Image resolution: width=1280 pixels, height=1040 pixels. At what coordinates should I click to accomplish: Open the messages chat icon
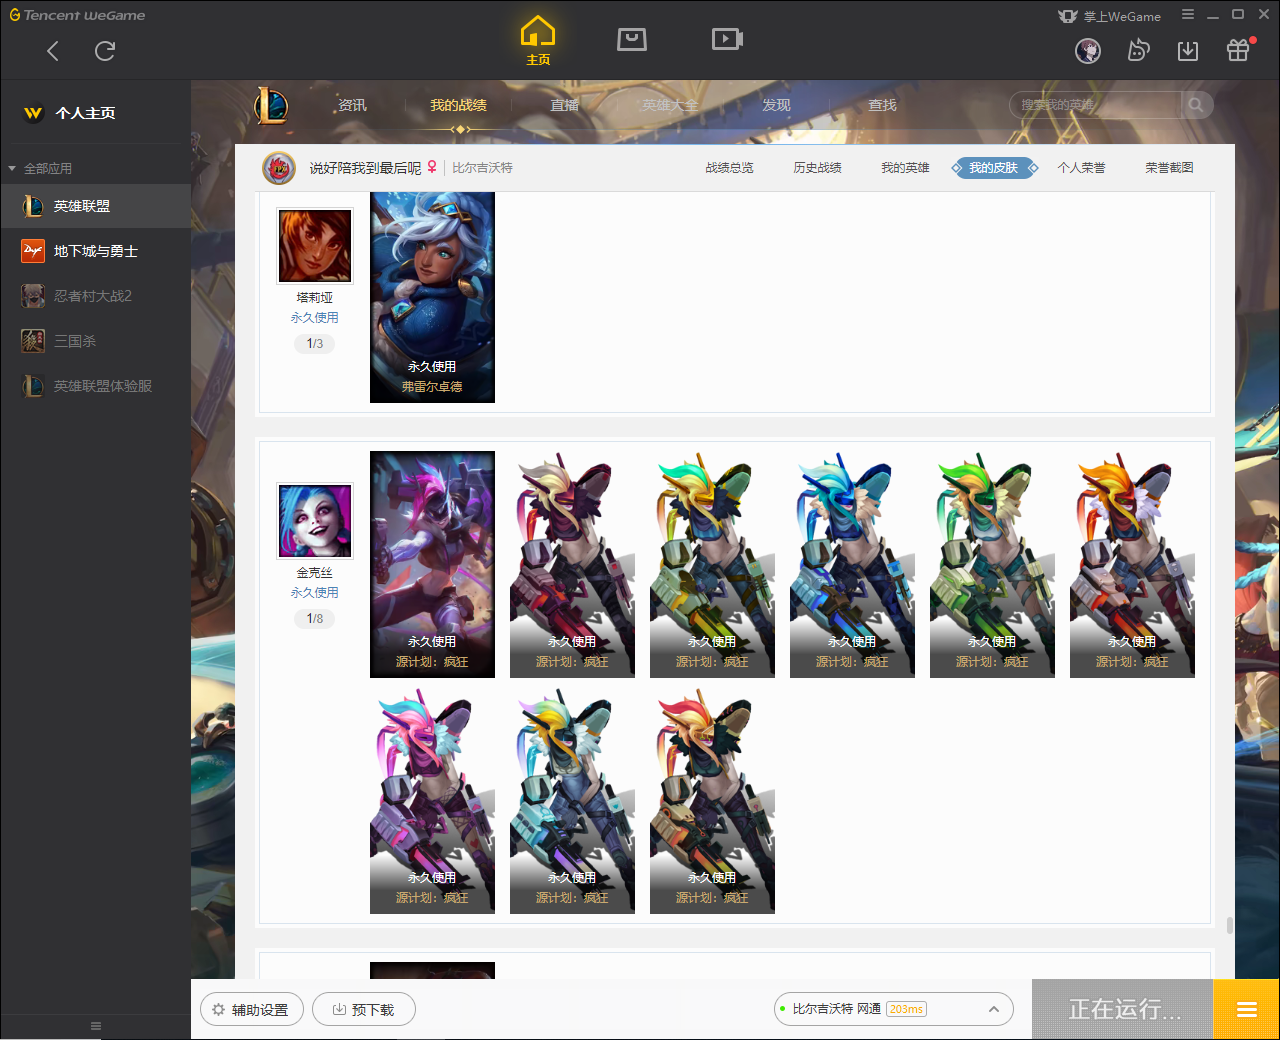pyautogui.click(x=1138, y=51)
